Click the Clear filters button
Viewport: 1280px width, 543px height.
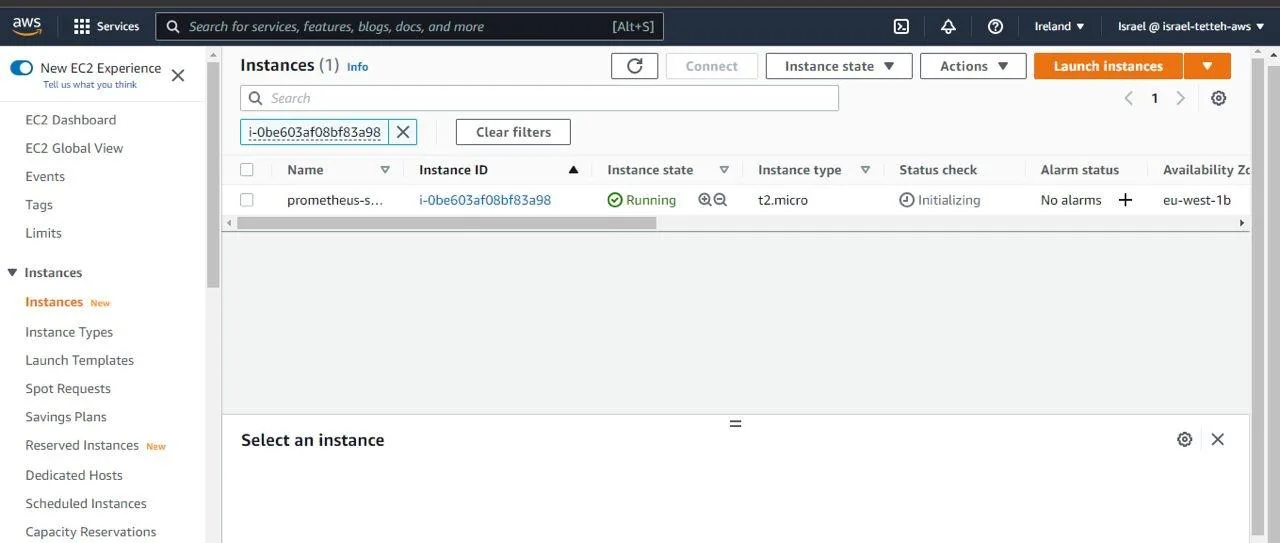click(513, 132)
